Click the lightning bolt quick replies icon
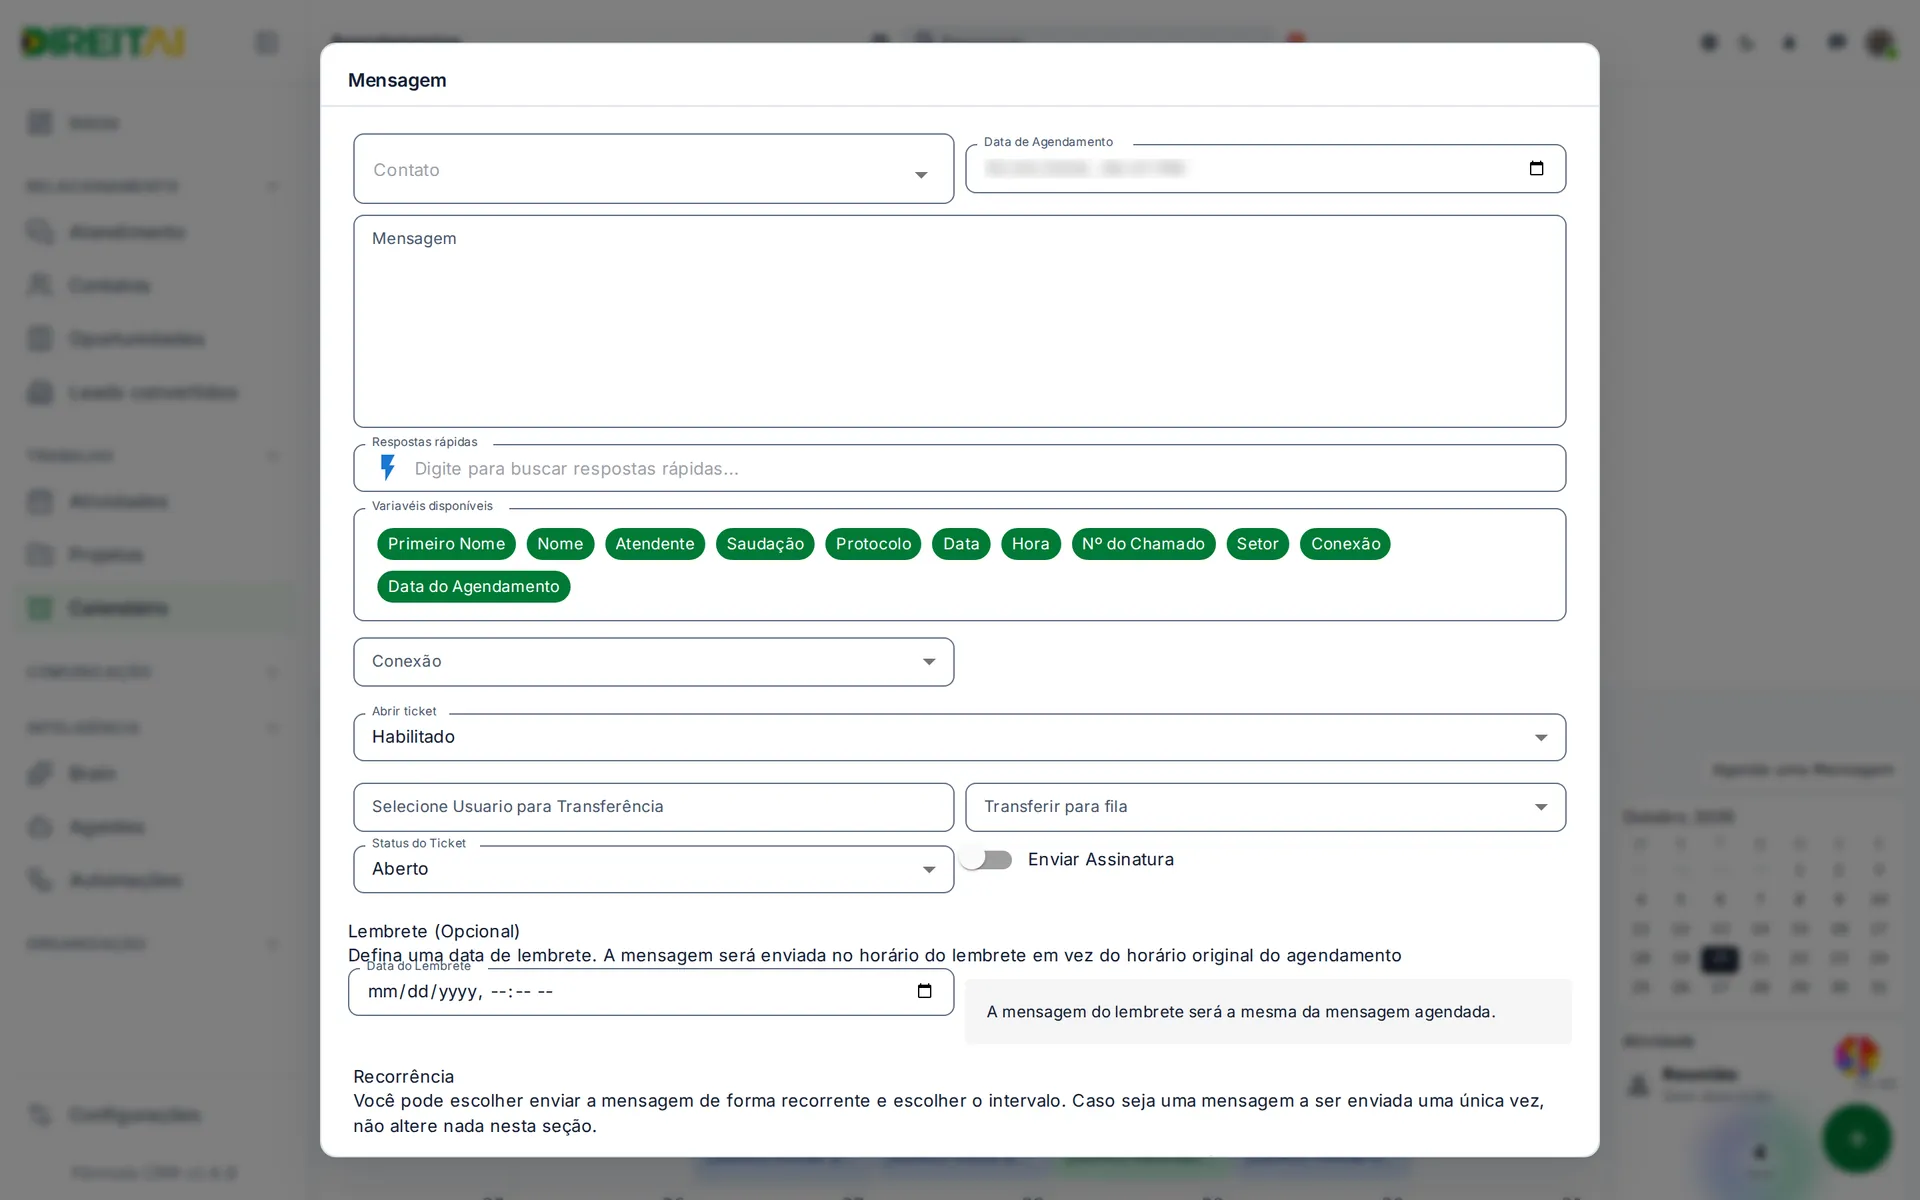1920x1200 pixels. pos(388,468)
